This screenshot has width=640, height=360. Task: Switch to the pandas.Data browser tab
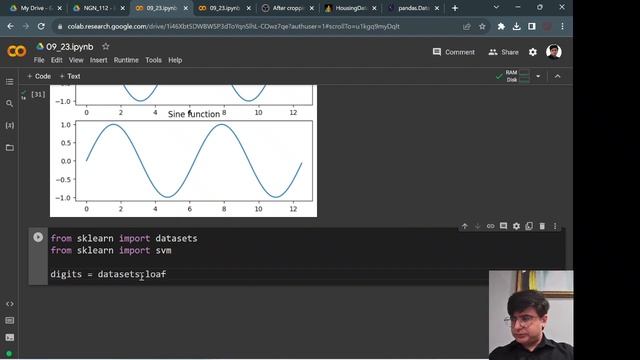412,8
